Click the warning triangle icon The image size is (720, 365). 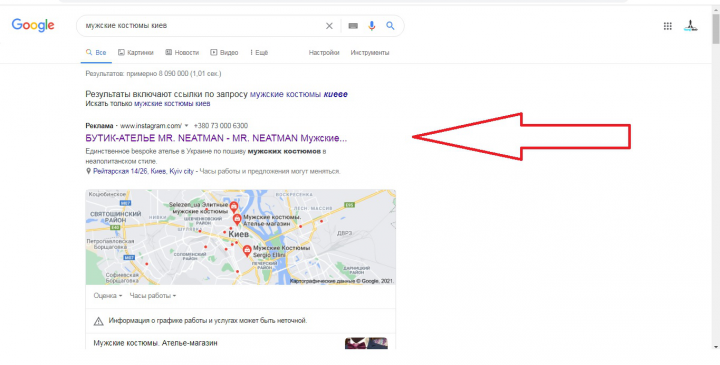[98, 321]
